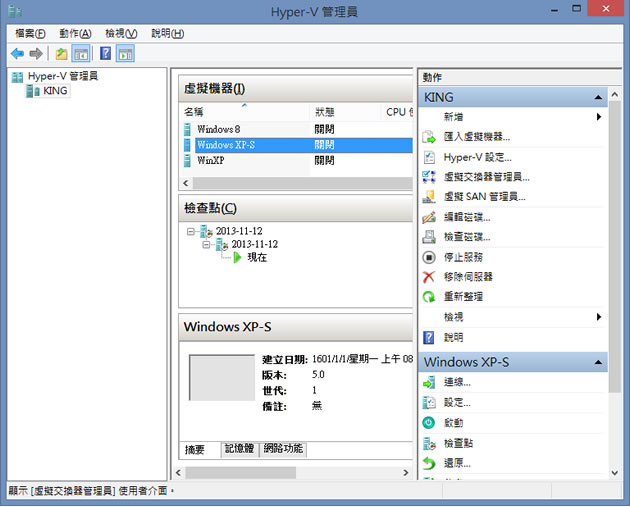630x507 pixels.
Task: Expand the 檢視 submenu arrow in actions
Action: 599,317
